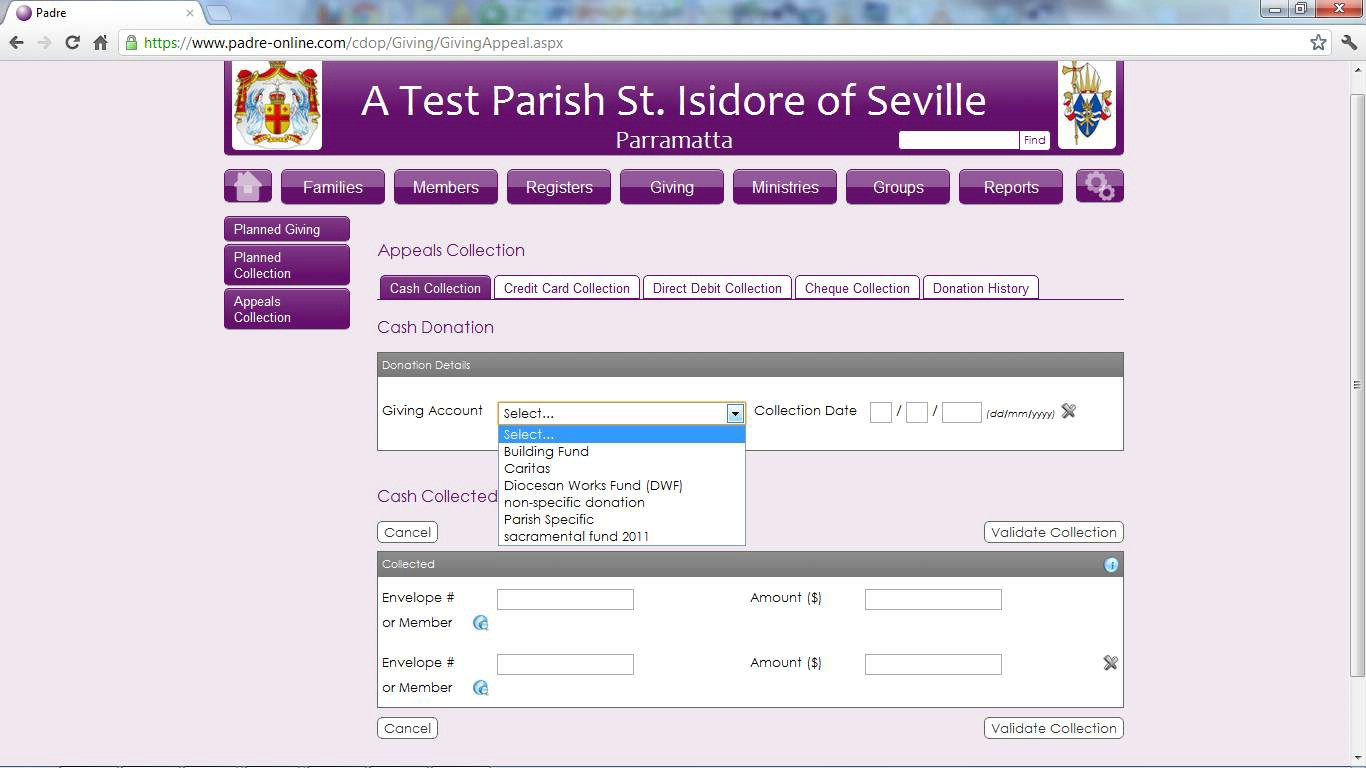
Task: Switch to Direct Debit Collection tab
Action: pos(717,288)
